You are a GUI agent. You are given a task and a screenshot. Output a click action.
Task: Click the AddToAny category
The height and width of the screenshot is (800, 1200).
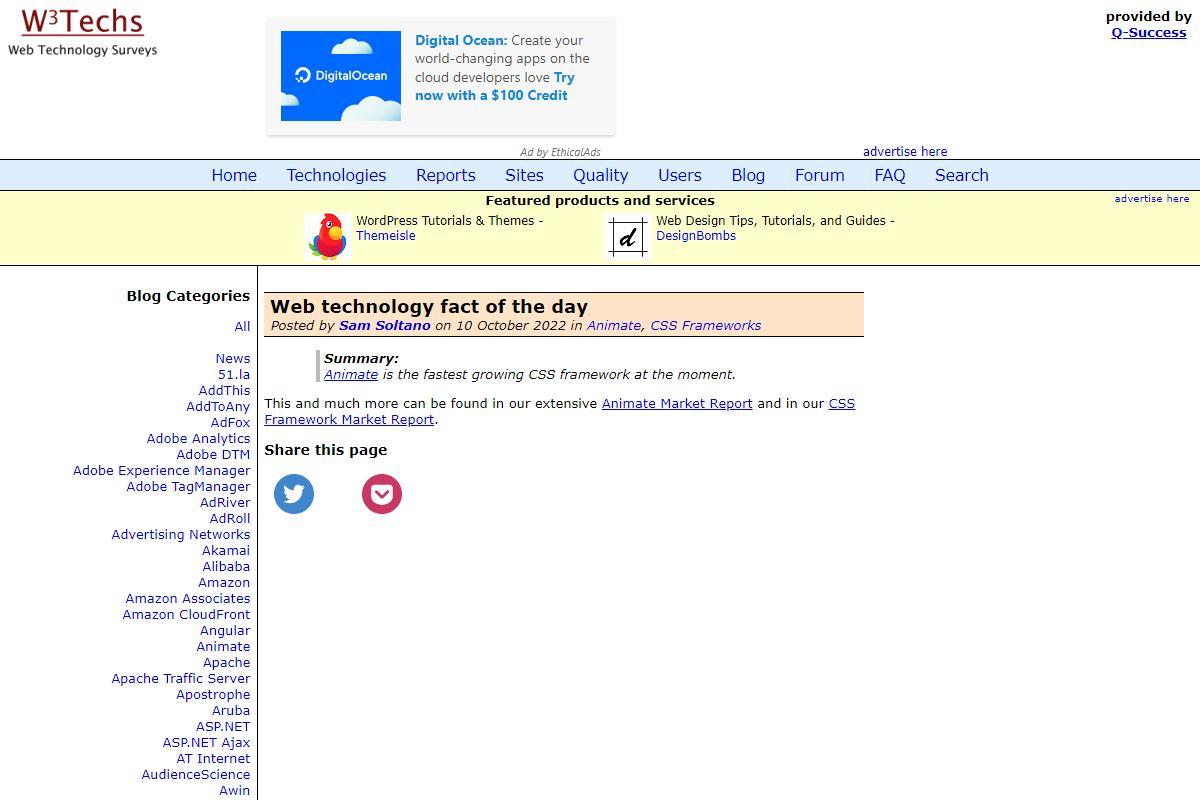tap(218, 406)
